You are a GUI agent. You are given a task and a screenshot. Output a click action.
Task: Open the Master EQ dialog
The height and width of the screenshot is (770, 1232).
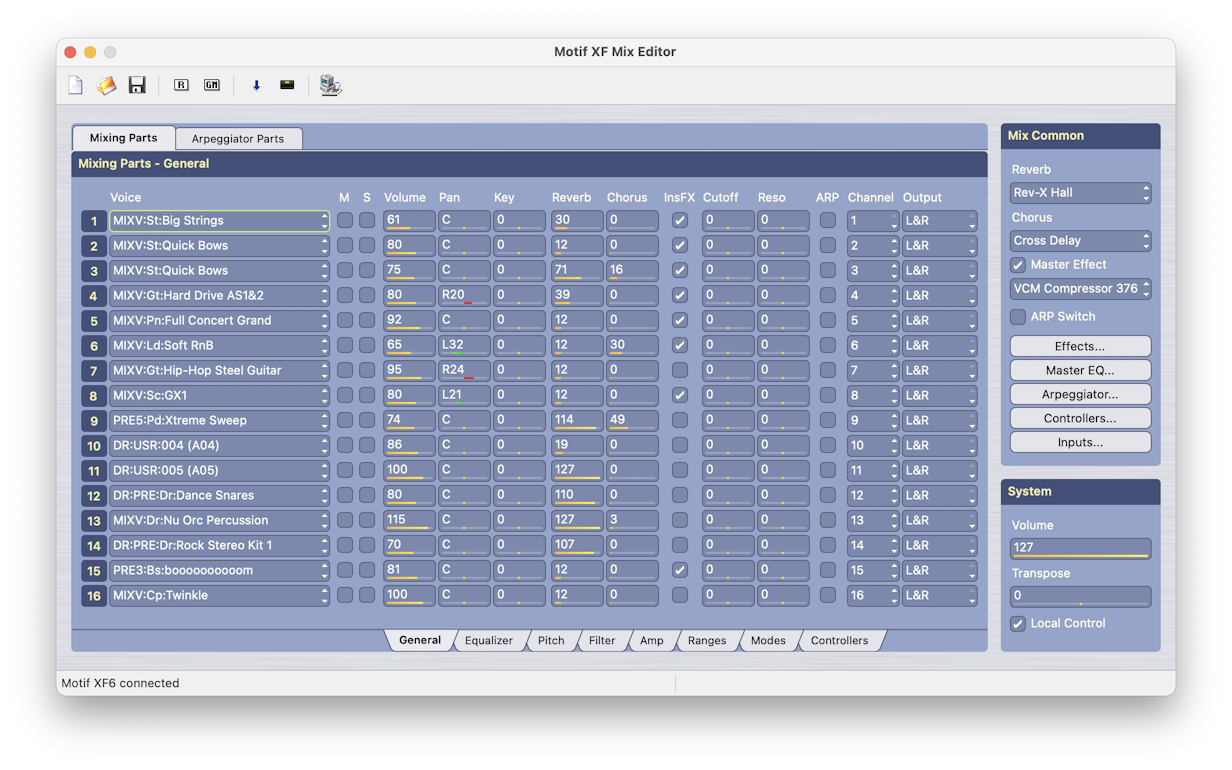pos(1080,370)
